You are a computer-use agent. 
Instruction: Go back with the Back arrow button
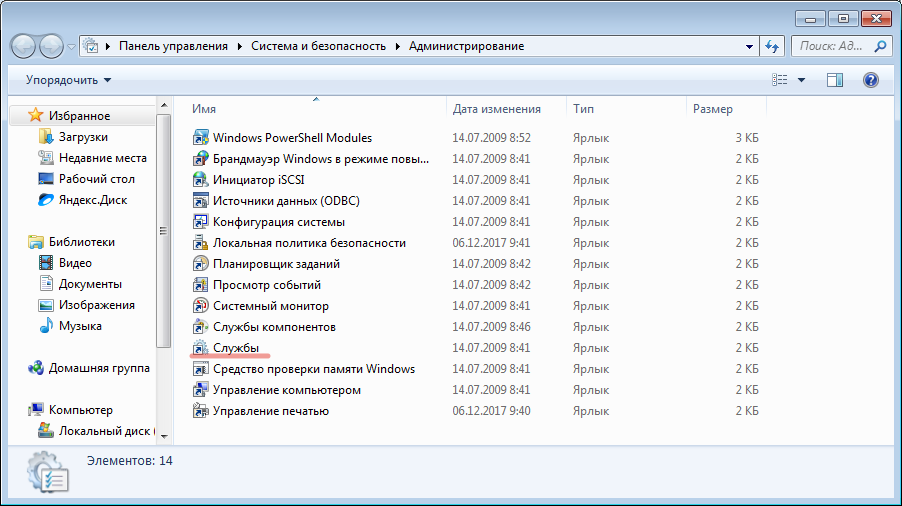pyautogui.click(x=24, y=47)
